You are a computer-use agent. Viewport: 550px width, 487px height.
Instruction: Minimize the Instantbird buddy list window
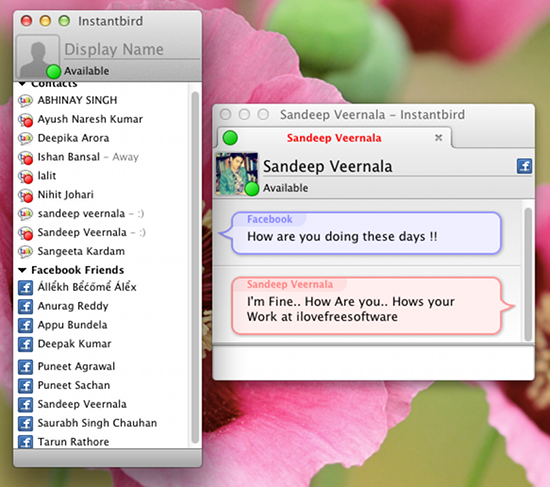[45, 21]
